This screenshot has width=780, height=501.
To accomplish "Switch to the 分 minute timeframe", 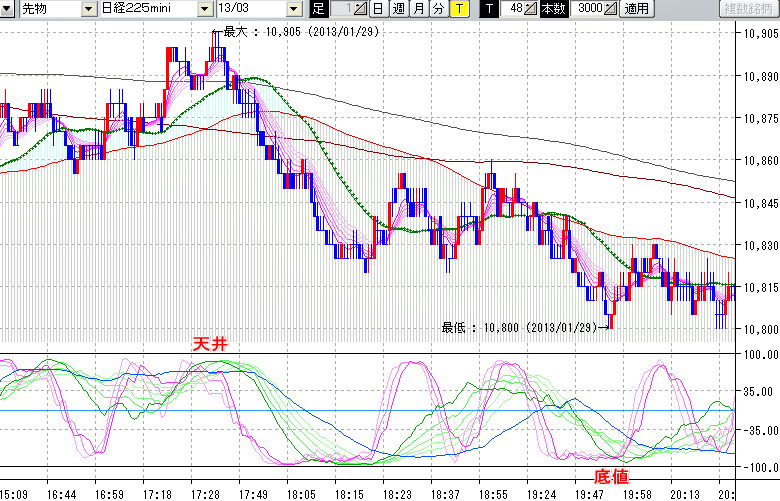I will click(x=438, y=9).
